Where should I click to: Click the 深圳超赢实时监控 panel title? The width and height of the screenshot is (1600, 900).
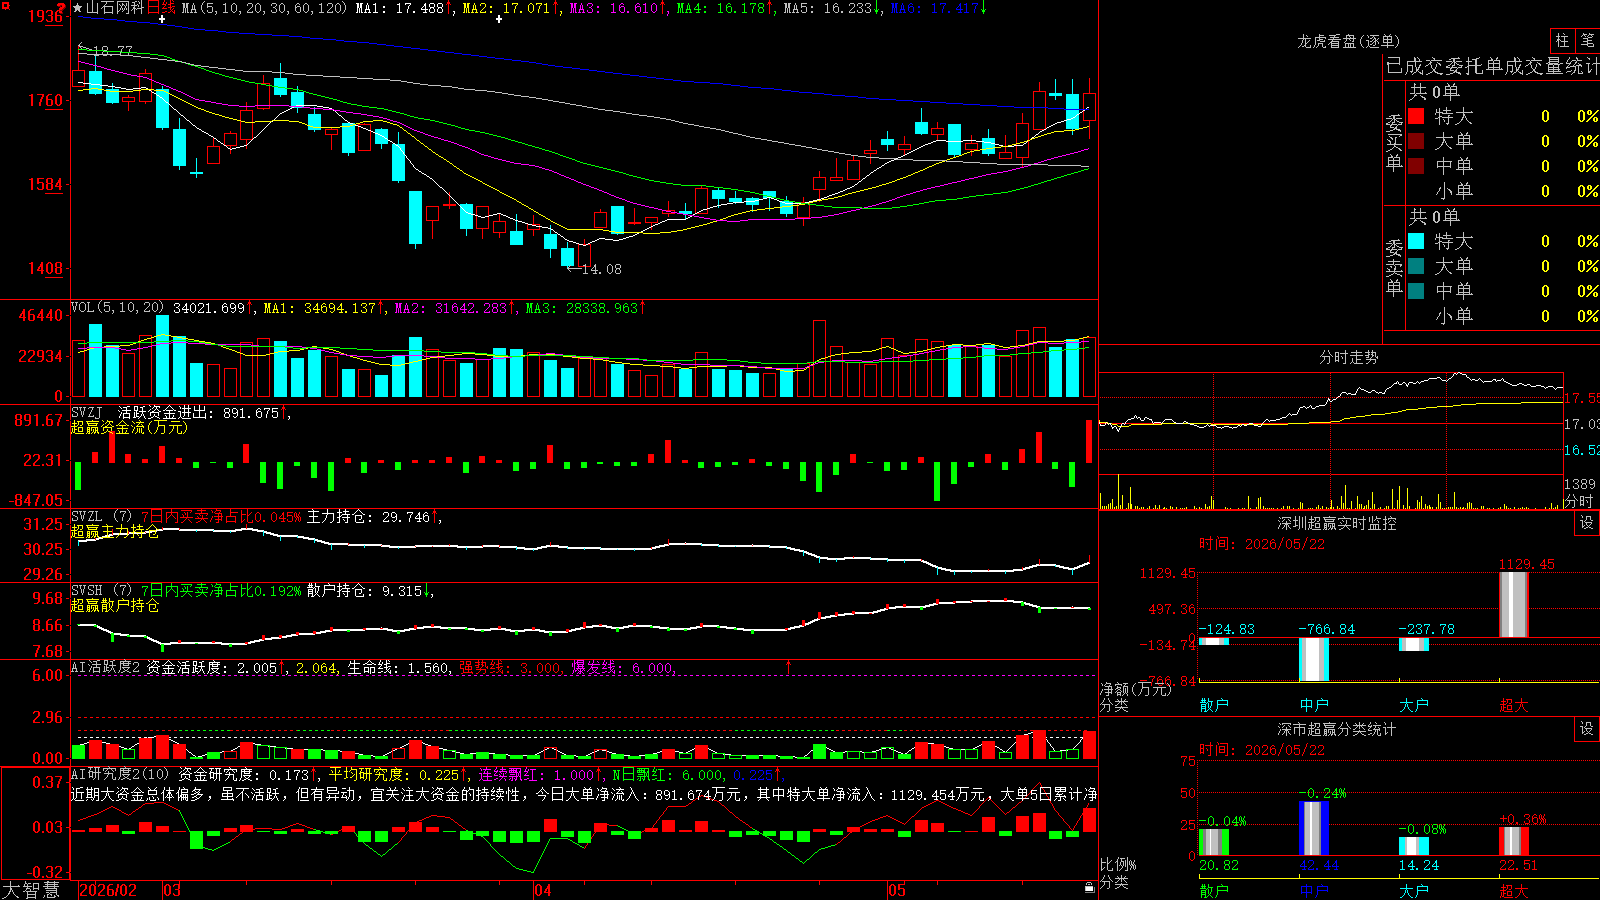click(1337, 523)
